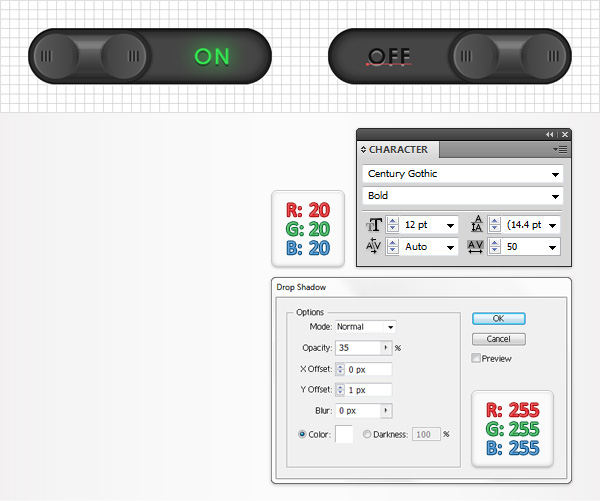
Task: Collapse the Character panel with double arrows
Action: [x=549, y=134]
